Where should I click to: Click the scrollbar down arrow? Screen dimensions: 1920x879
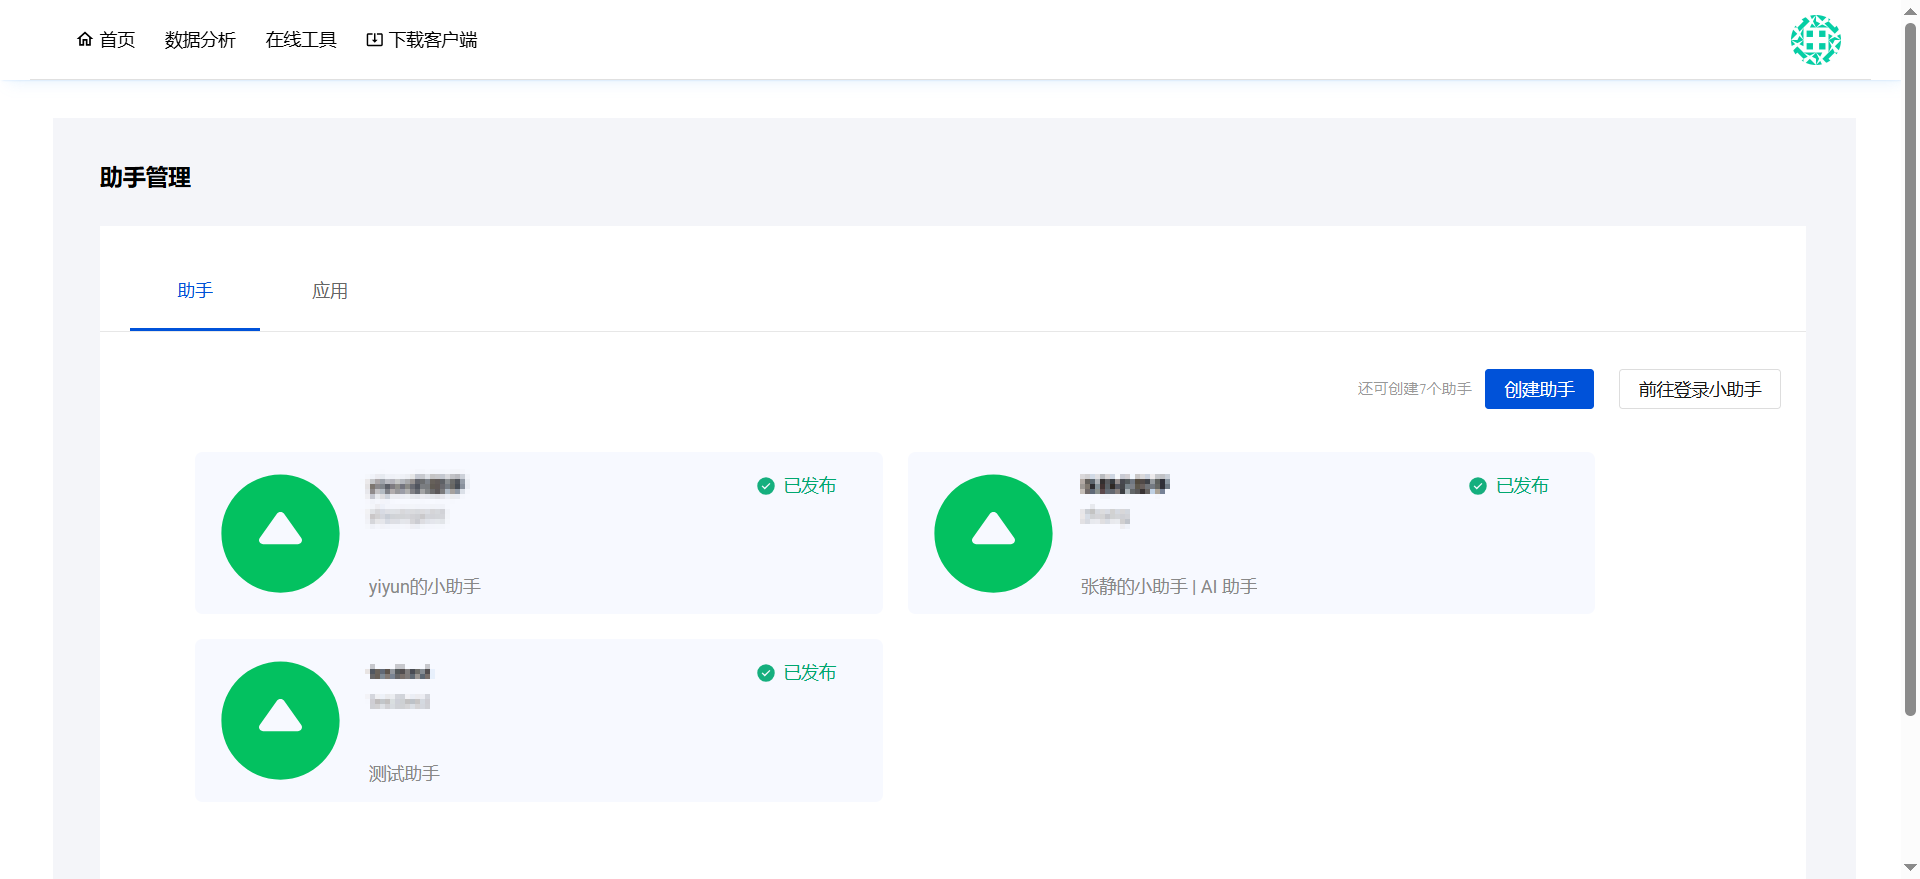coord(1910,868)
